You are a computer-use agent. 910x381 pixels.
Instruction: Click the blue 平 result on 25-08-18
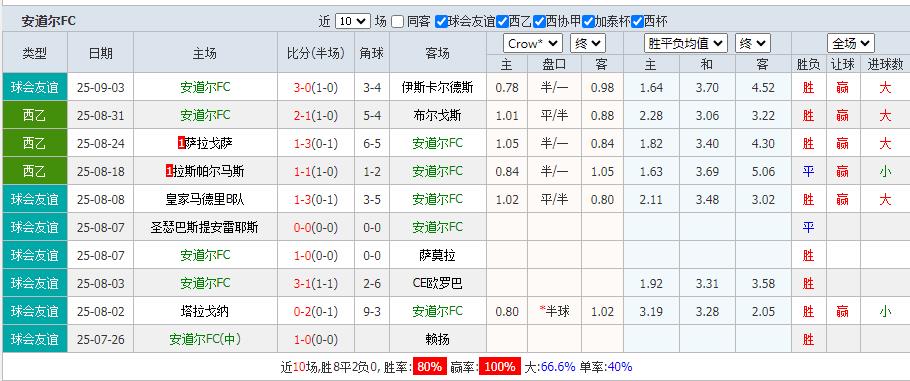click(x=808, y=171)
